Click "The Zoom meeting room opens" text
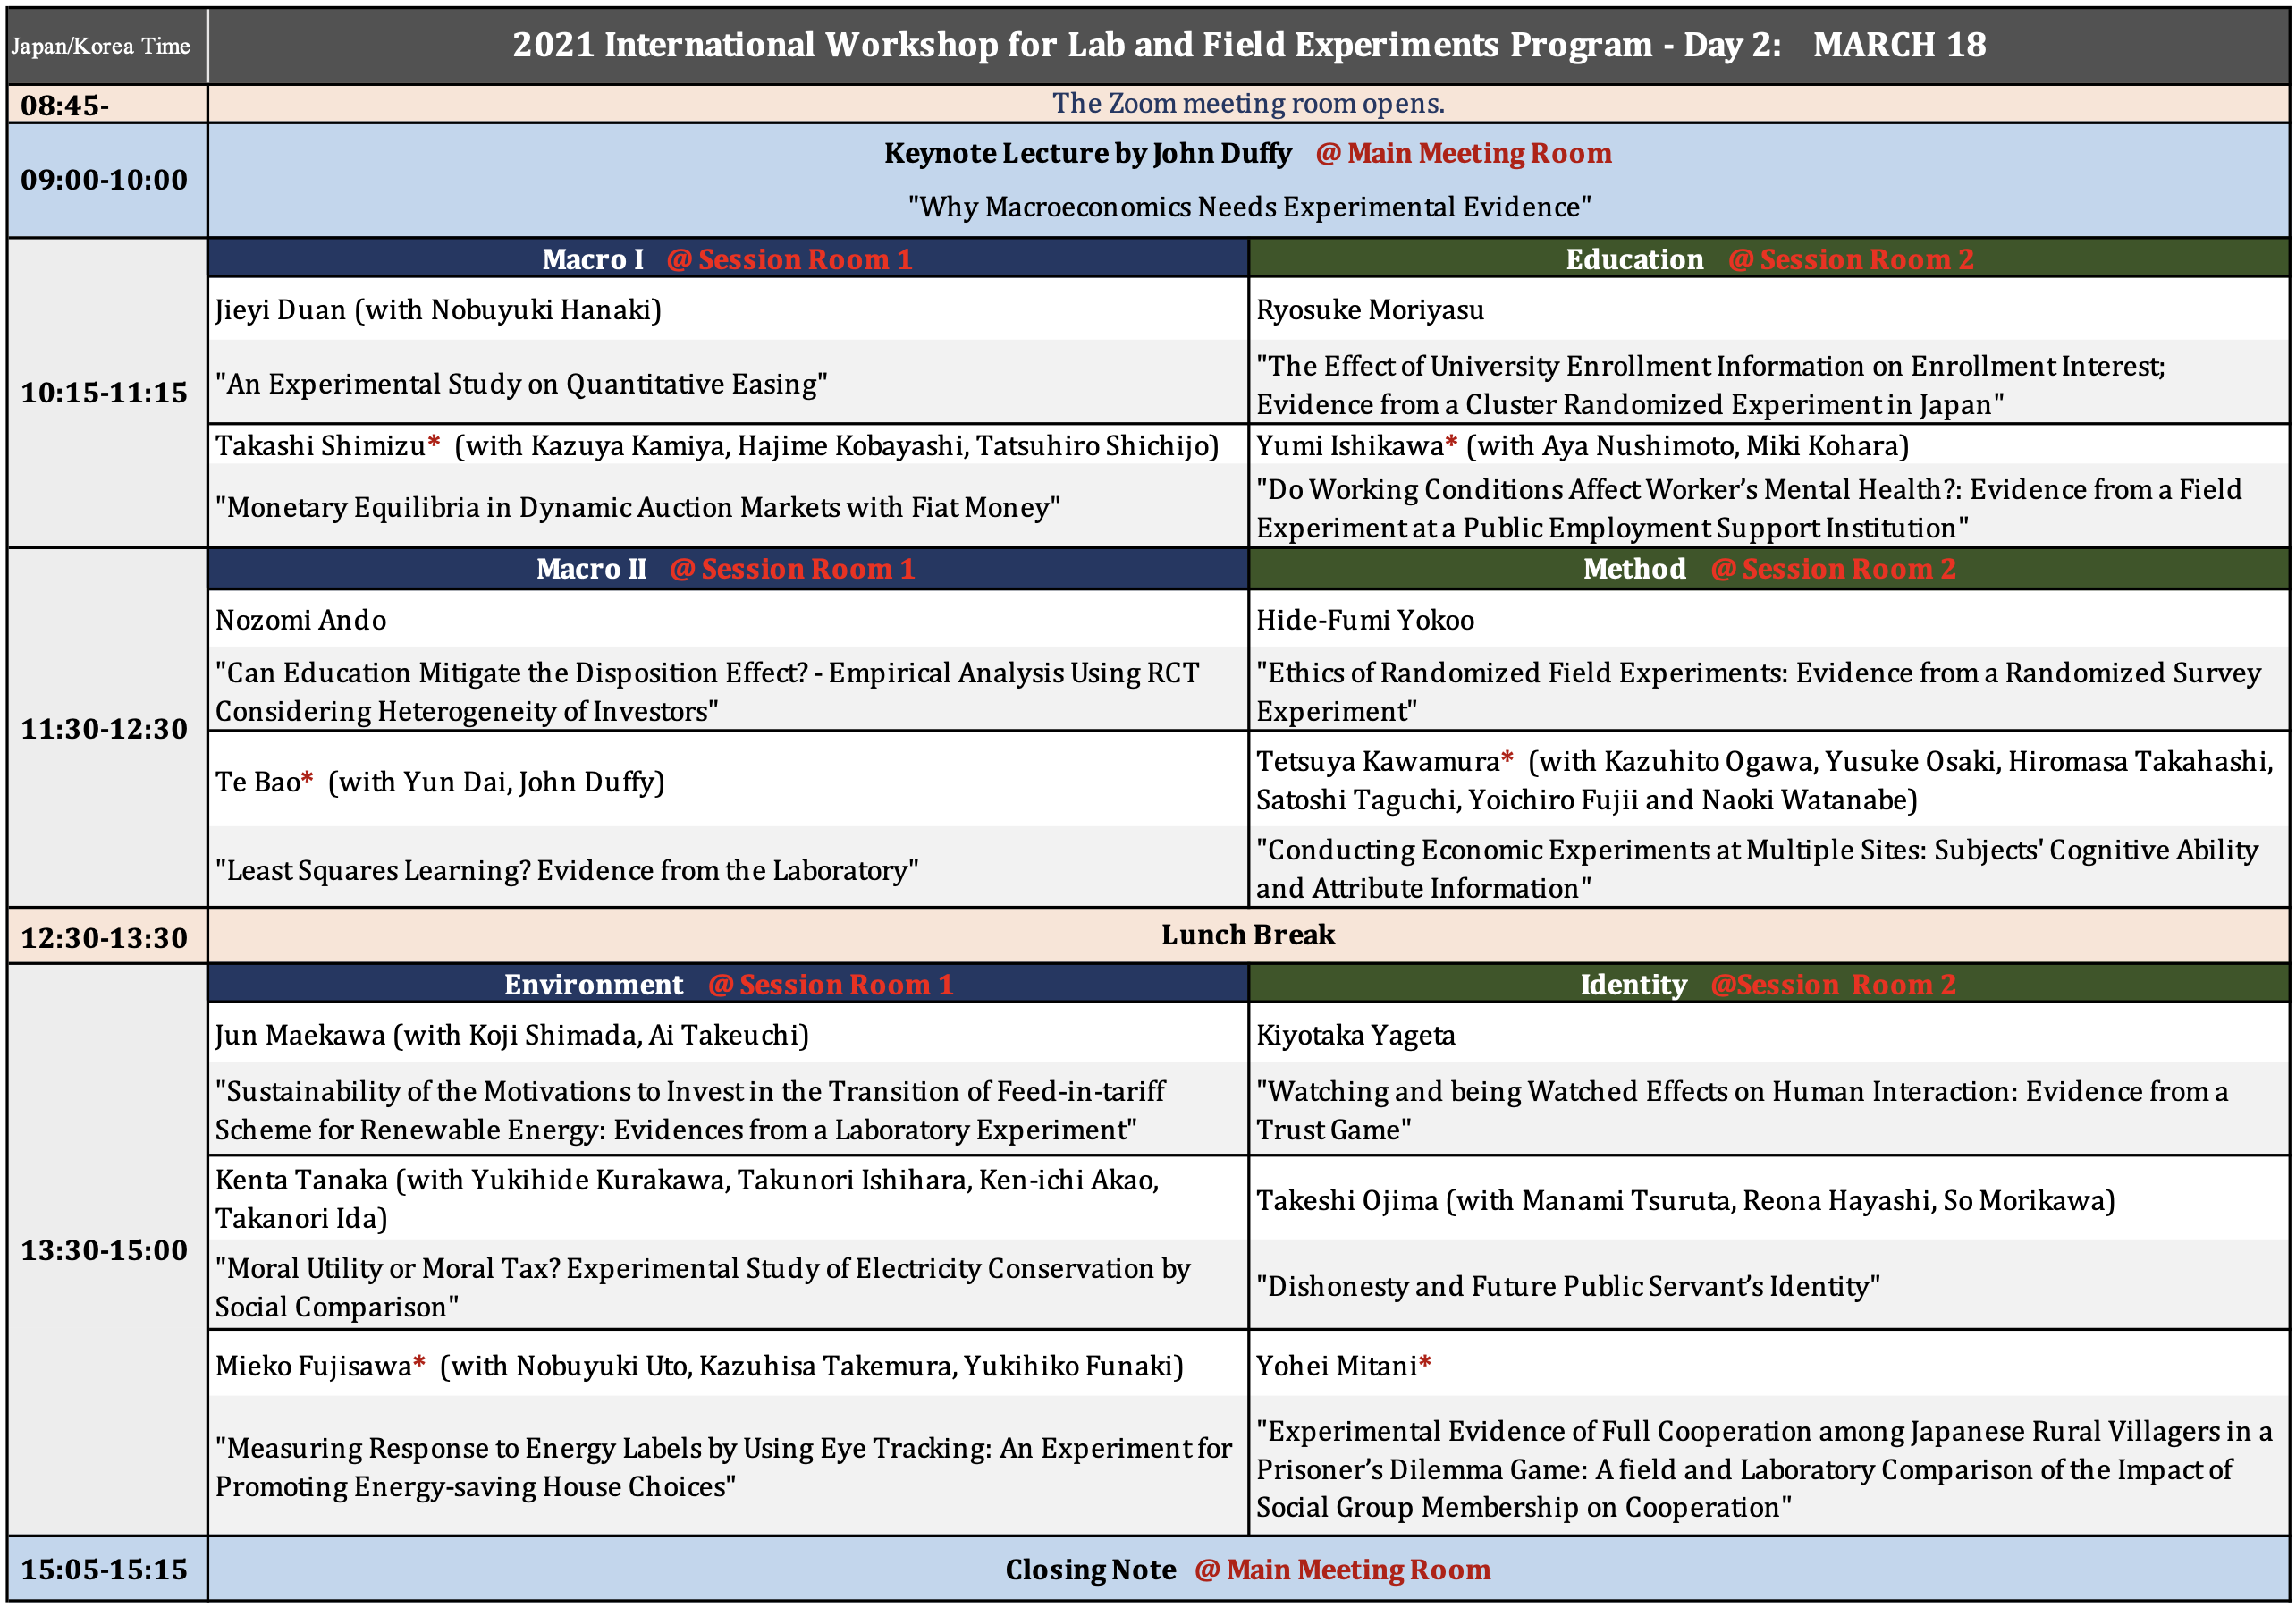The height and width of the screenshot is (1608, 2296). click(x=1247, y=103)
